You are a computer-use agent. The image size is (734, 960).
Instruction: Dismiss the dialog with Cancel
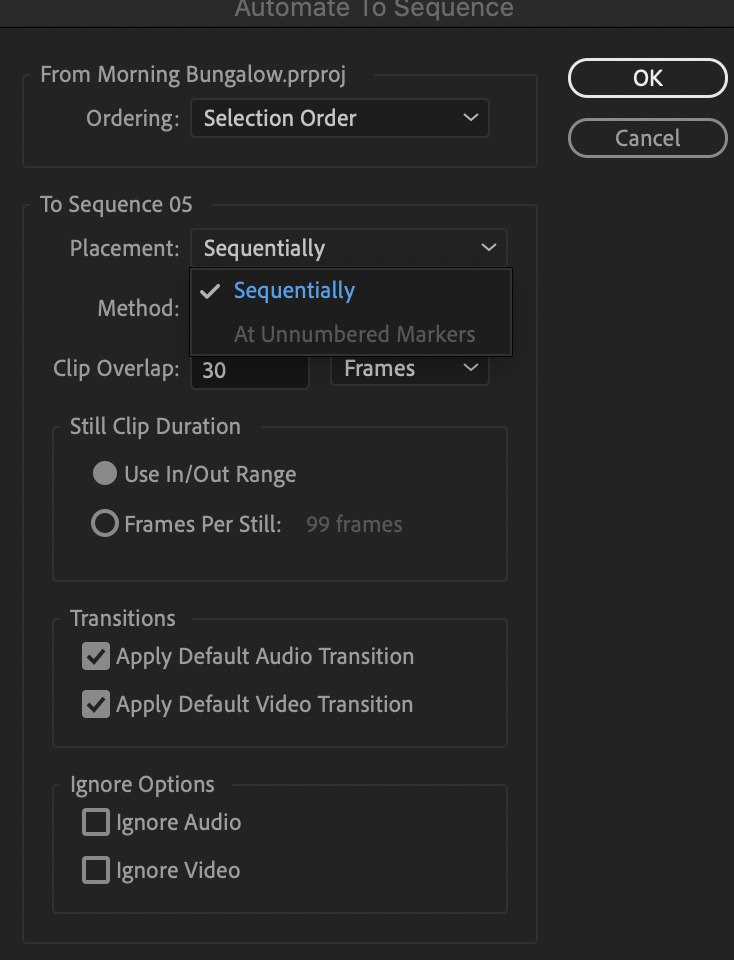click(647, 138)
